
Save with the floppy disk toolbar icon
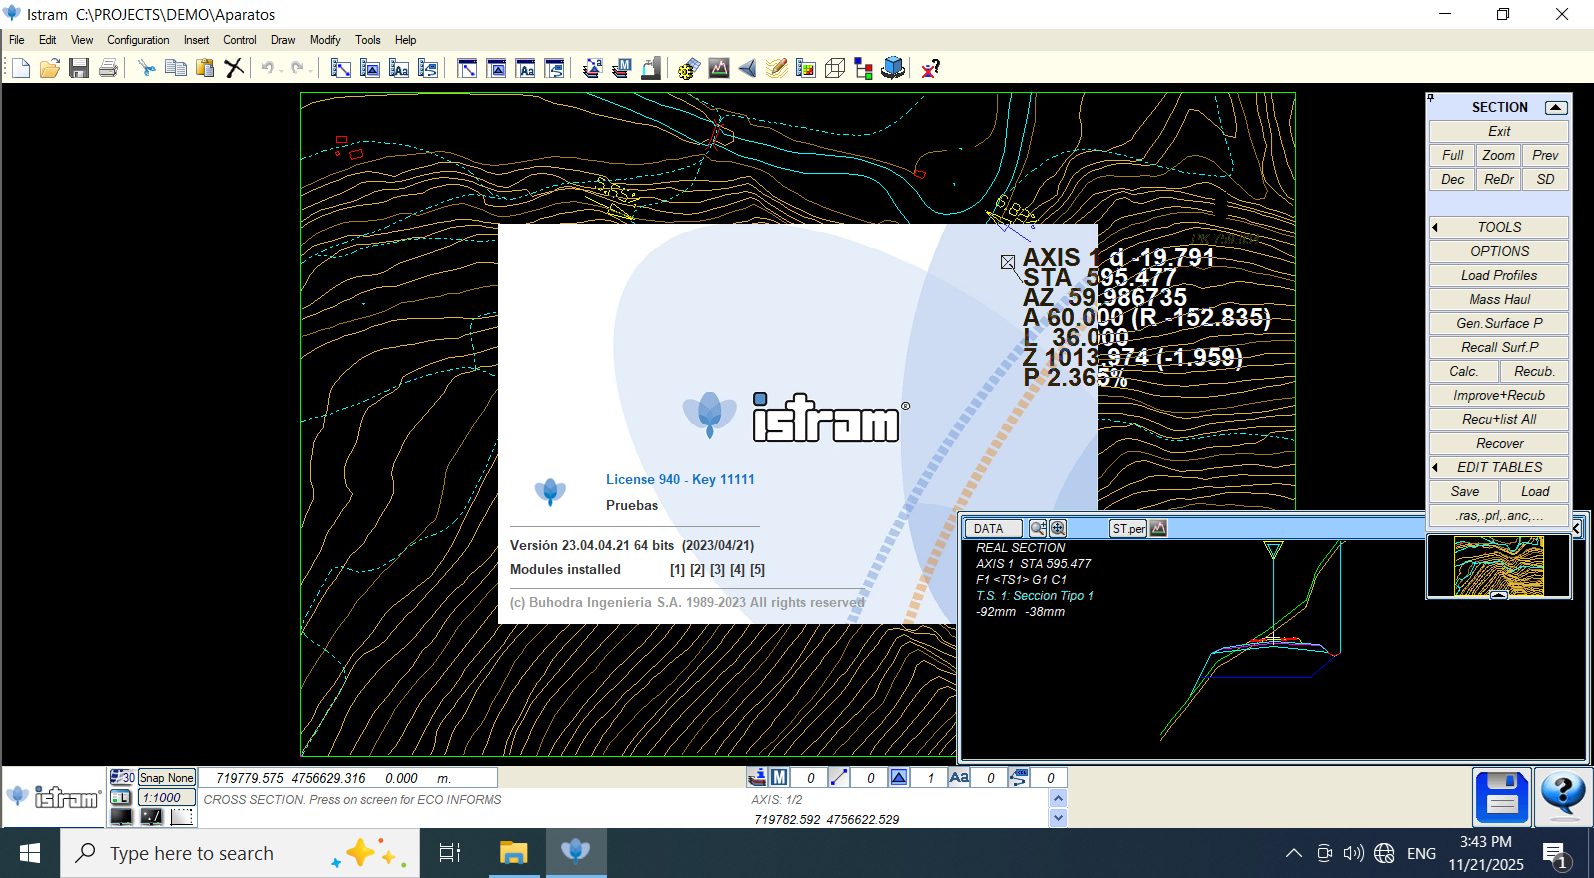pyautogui.click(x=79, y=68)
